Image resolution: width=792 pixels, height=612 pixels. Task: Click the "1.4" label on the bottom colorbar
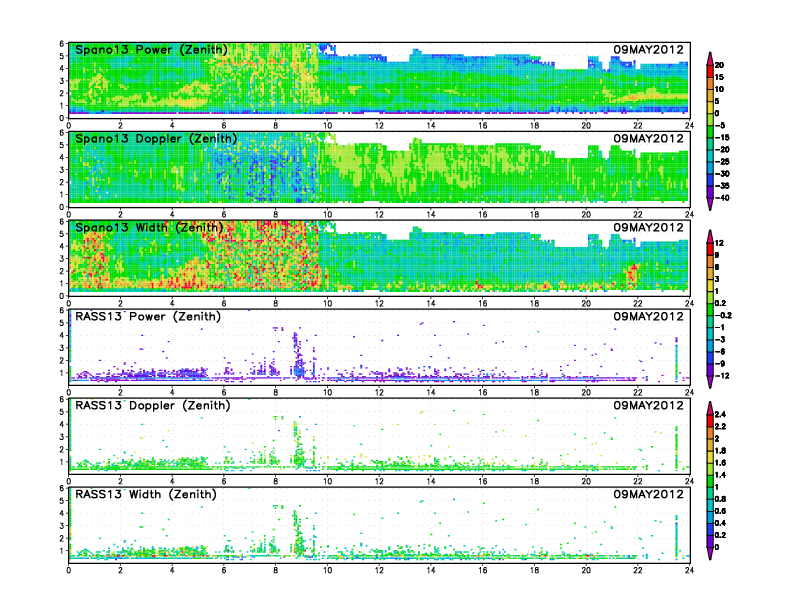[721, 475]
